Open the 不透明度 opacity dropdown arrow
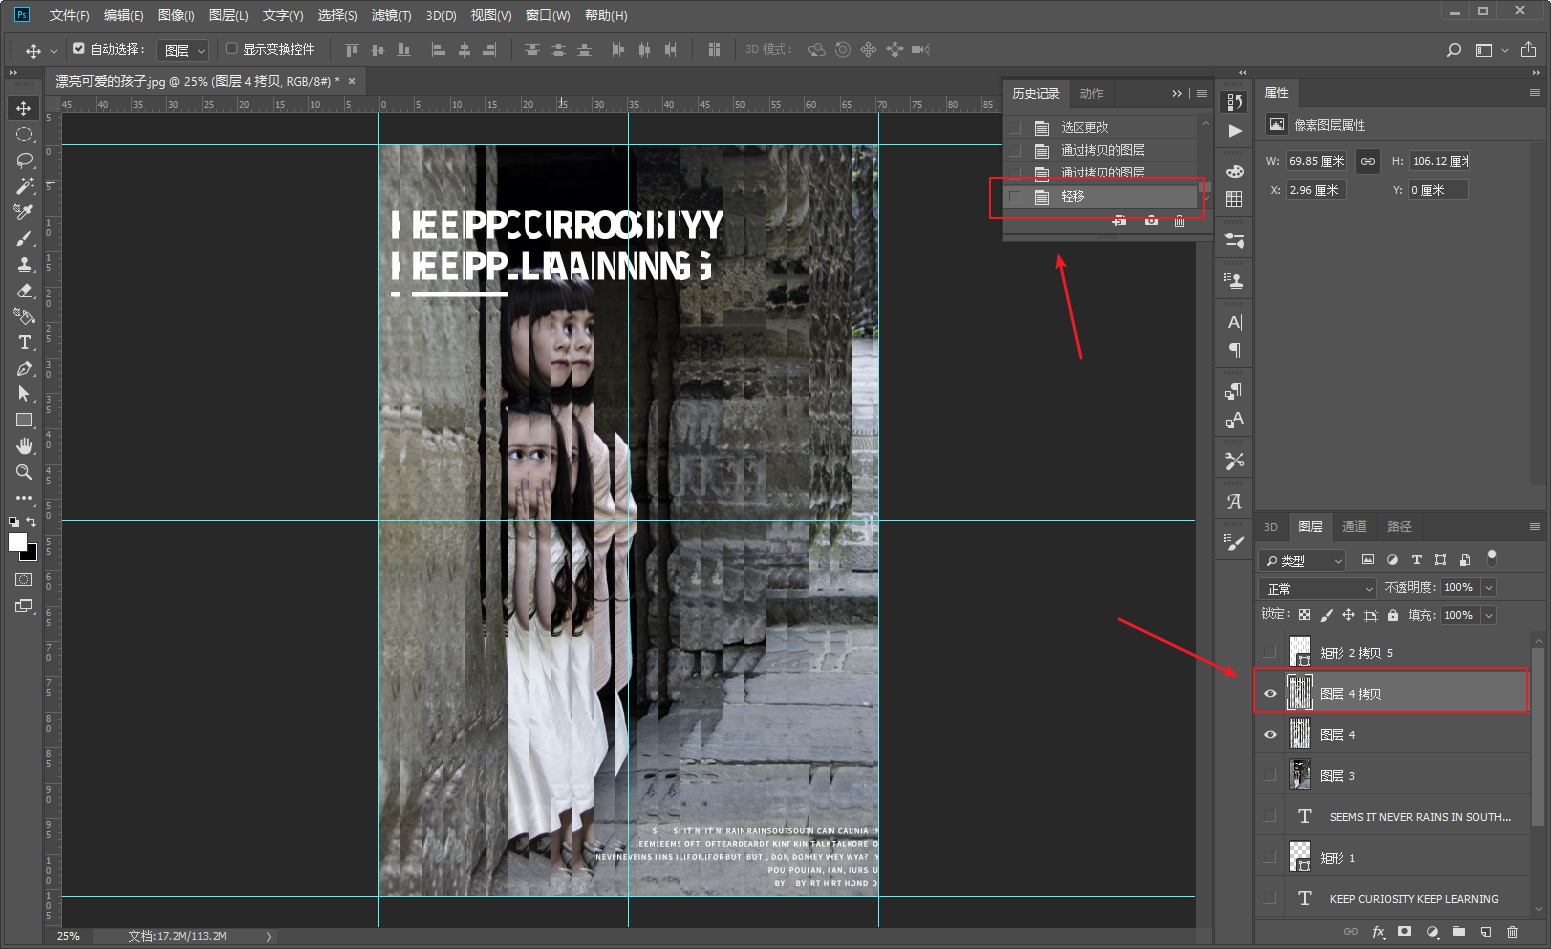1551x949 pixels. point(1489,588)
